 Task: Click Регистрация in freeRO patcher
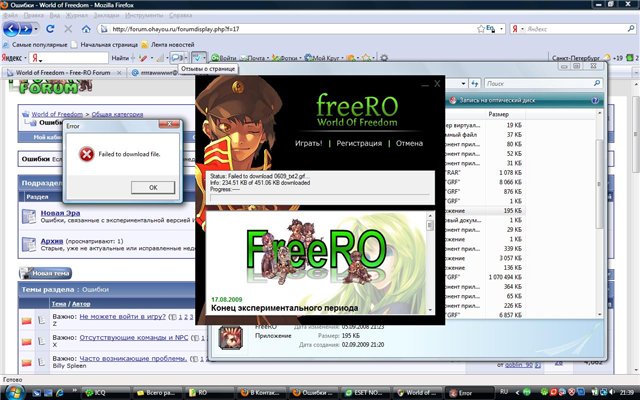coord(359,143)
